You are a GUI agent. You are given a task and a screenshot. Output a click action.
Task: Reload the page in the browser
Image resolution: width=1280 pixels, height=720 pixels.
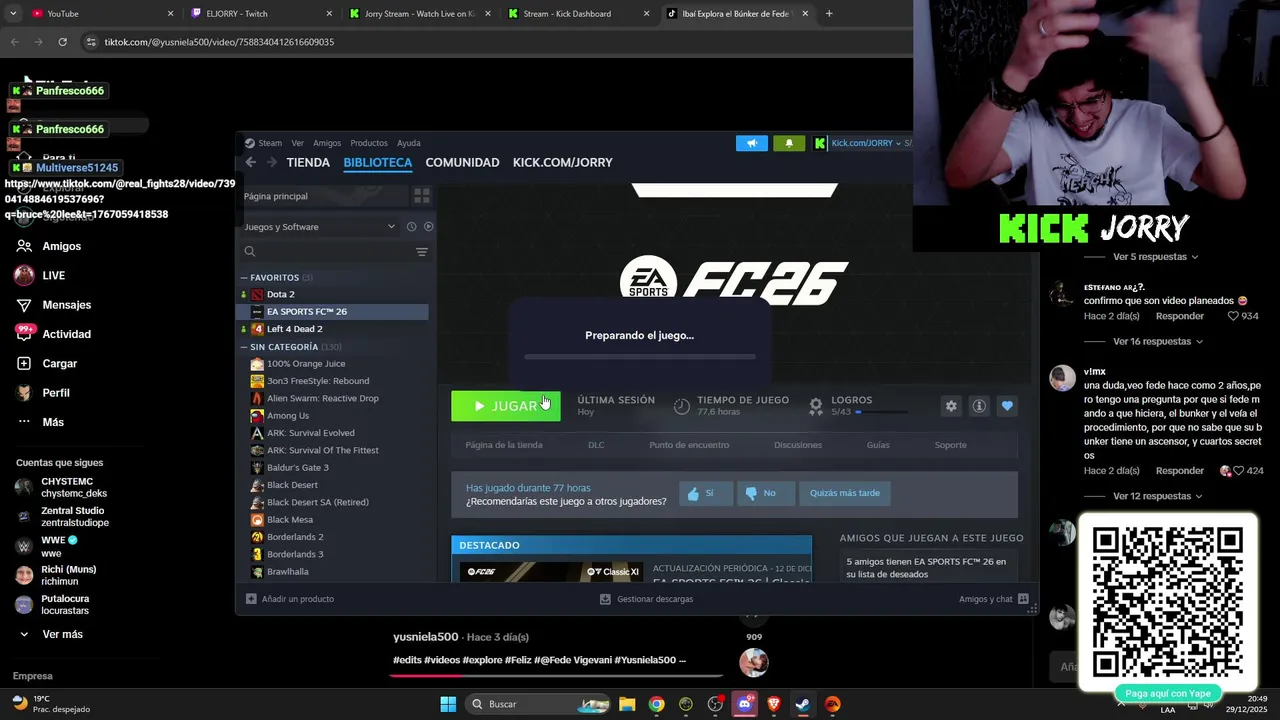(62, 42)
